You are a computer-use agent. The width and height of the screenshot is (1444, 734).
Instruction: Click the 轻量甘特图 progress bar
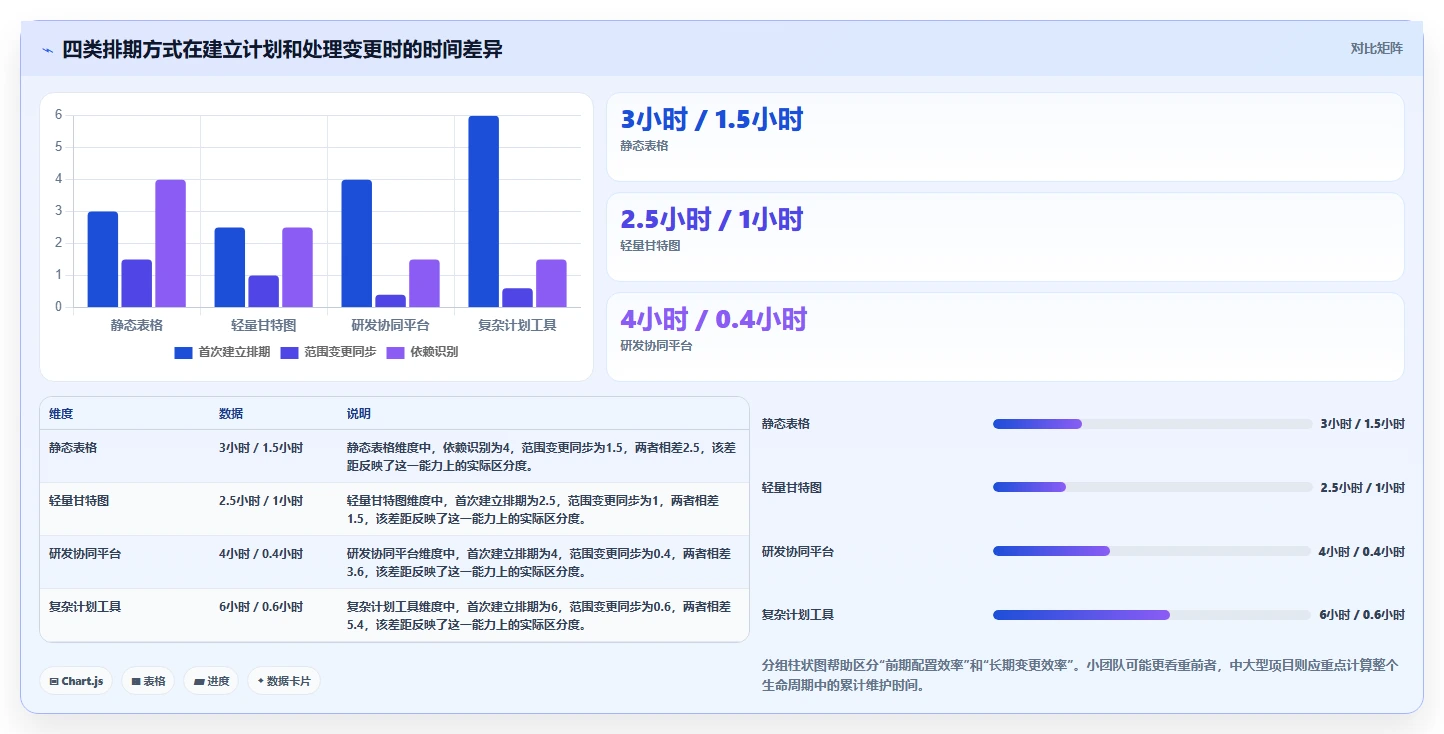tap(1152, 487)
